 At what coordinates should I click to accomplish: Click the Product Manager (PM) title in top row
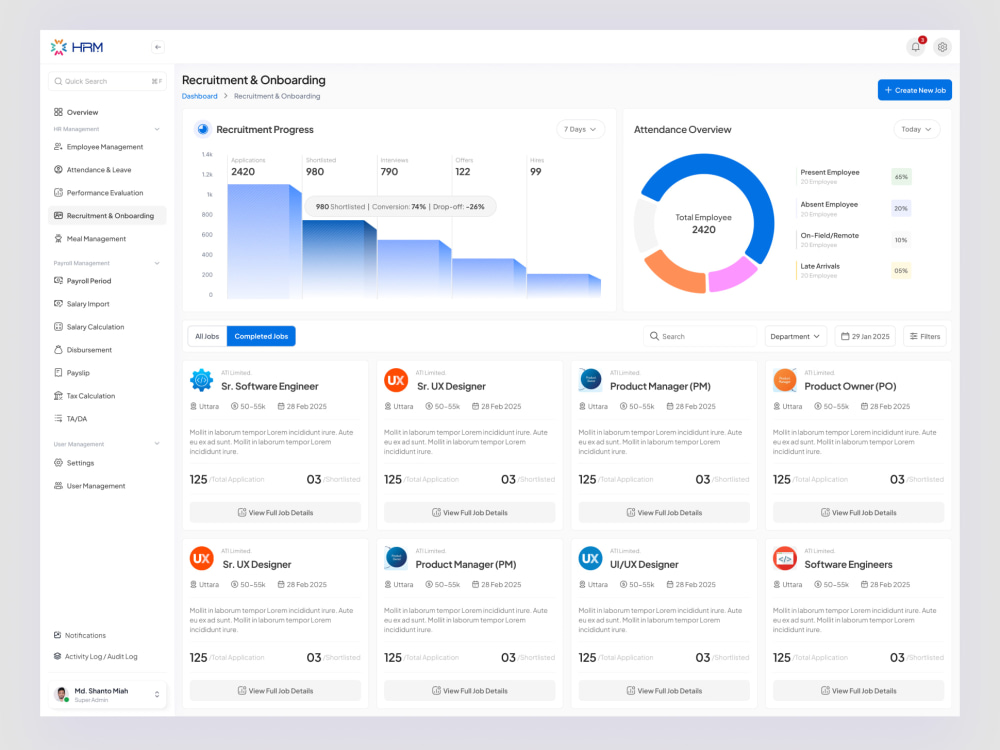coord(660,386)
